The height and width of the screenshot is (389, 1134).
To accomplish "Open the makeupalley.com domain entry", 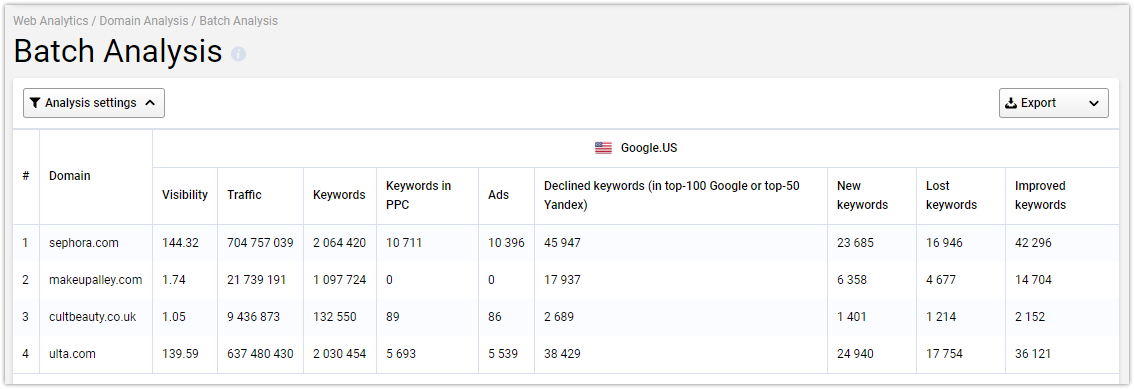I will [x=95, y=280].
